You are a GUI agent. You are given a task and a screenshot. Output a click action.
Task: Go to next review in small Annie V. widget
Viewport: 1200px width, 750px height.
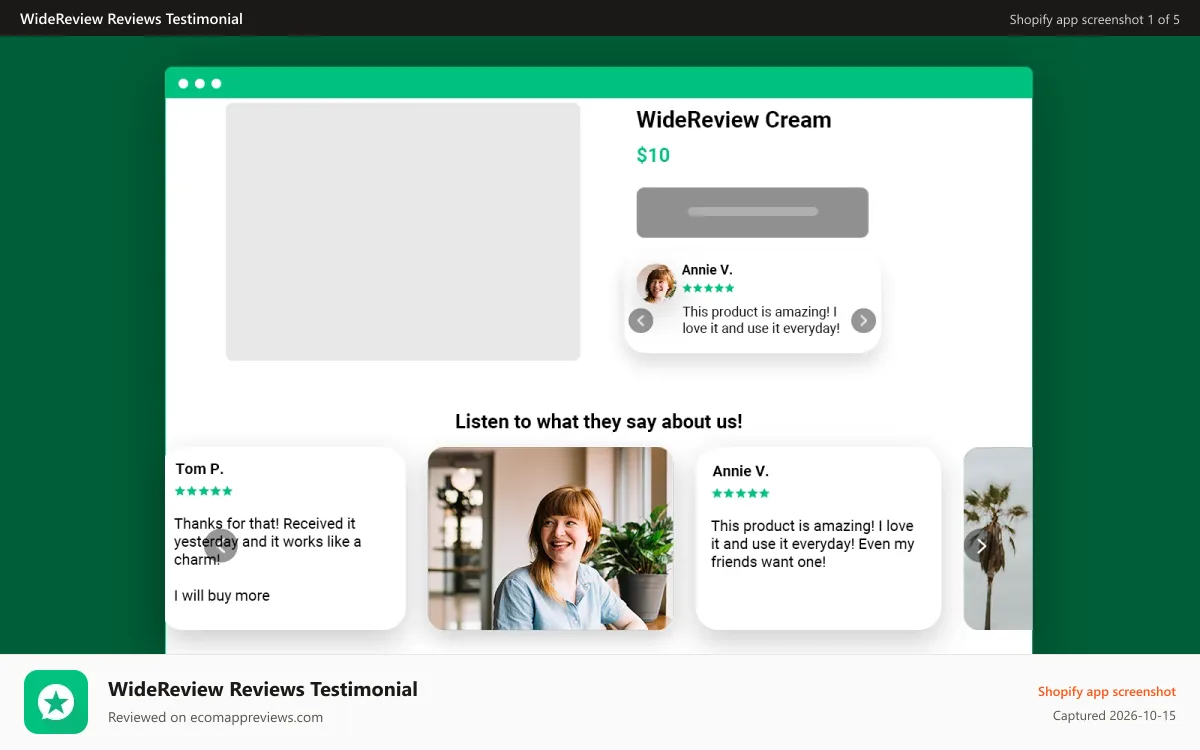click(x=863, y=320)
